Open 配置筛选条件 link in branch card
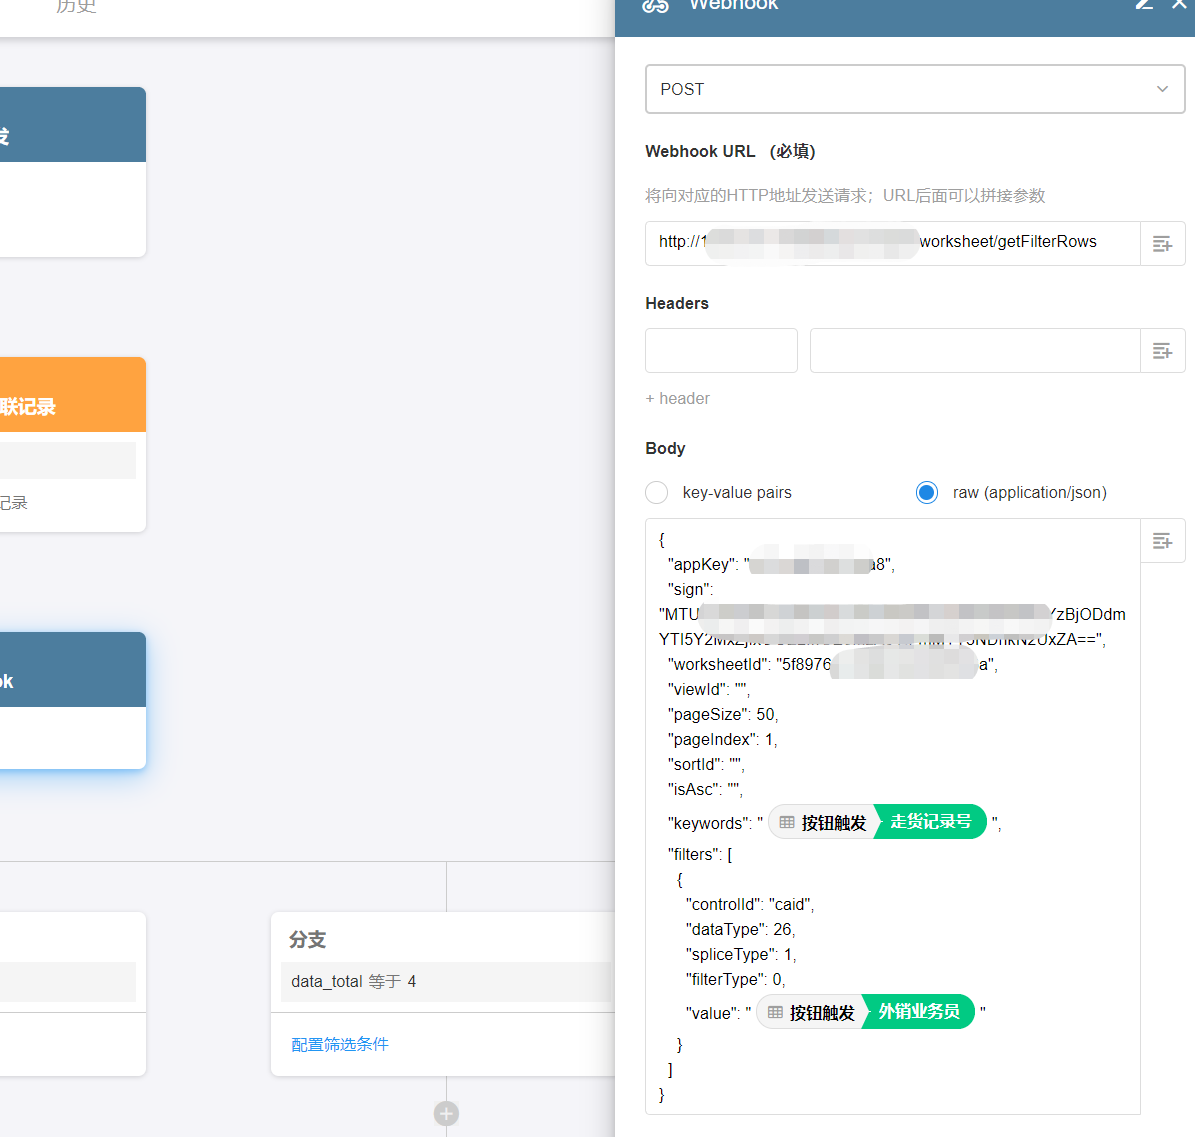 340,1044
